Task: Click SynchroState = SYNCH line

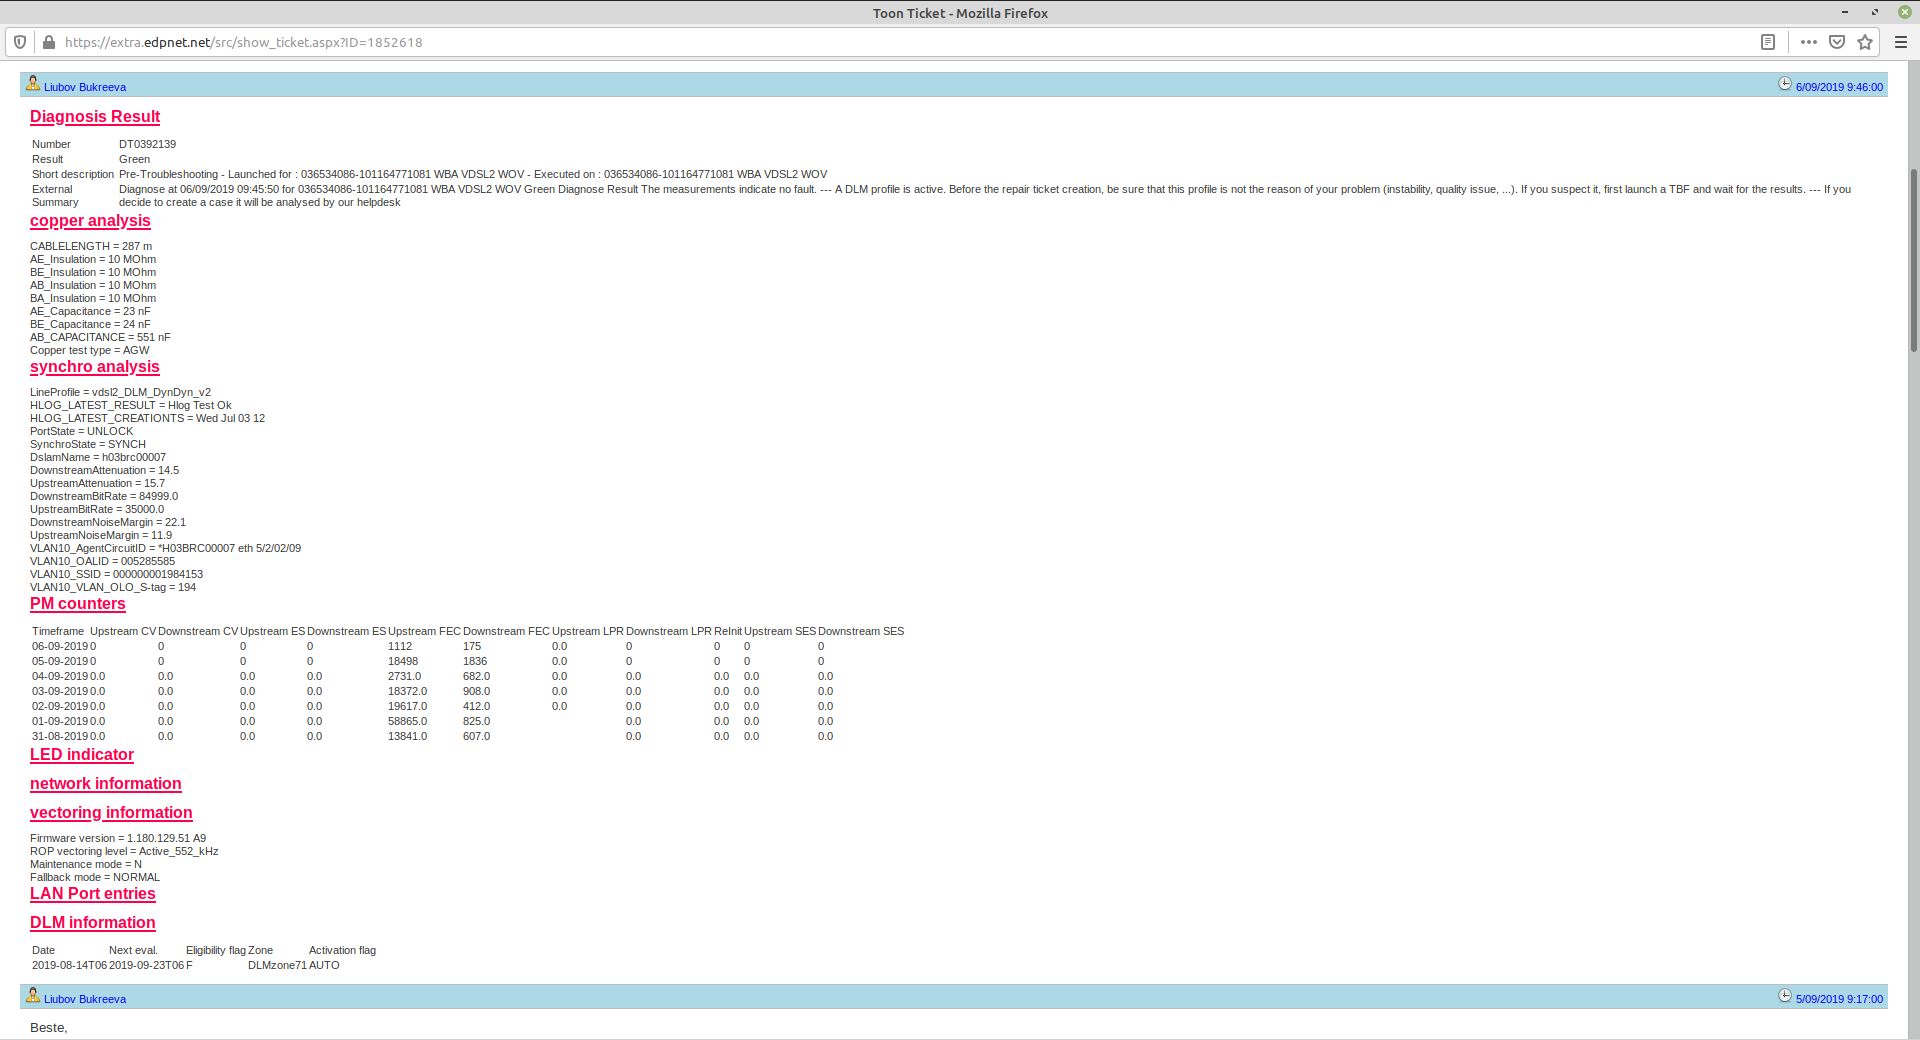Action: [88, 444]
